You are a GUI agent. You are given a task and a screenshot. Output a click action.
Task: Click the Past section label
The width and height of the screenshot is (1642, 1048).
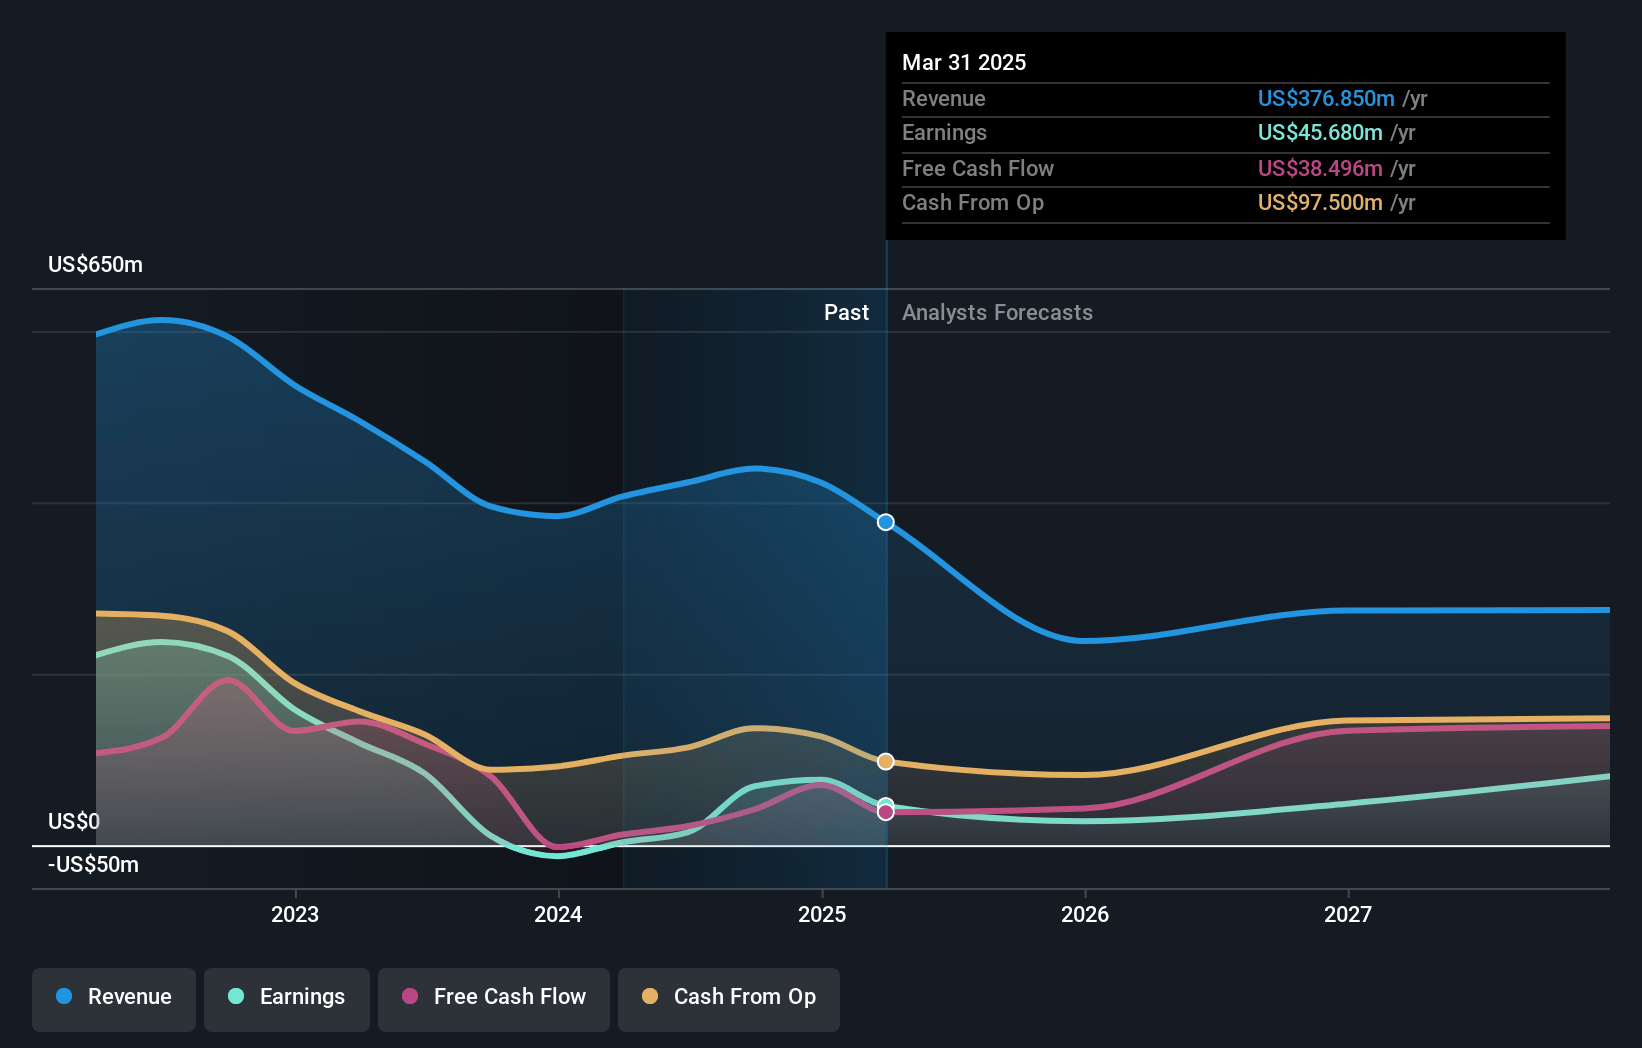pos(846,313)
